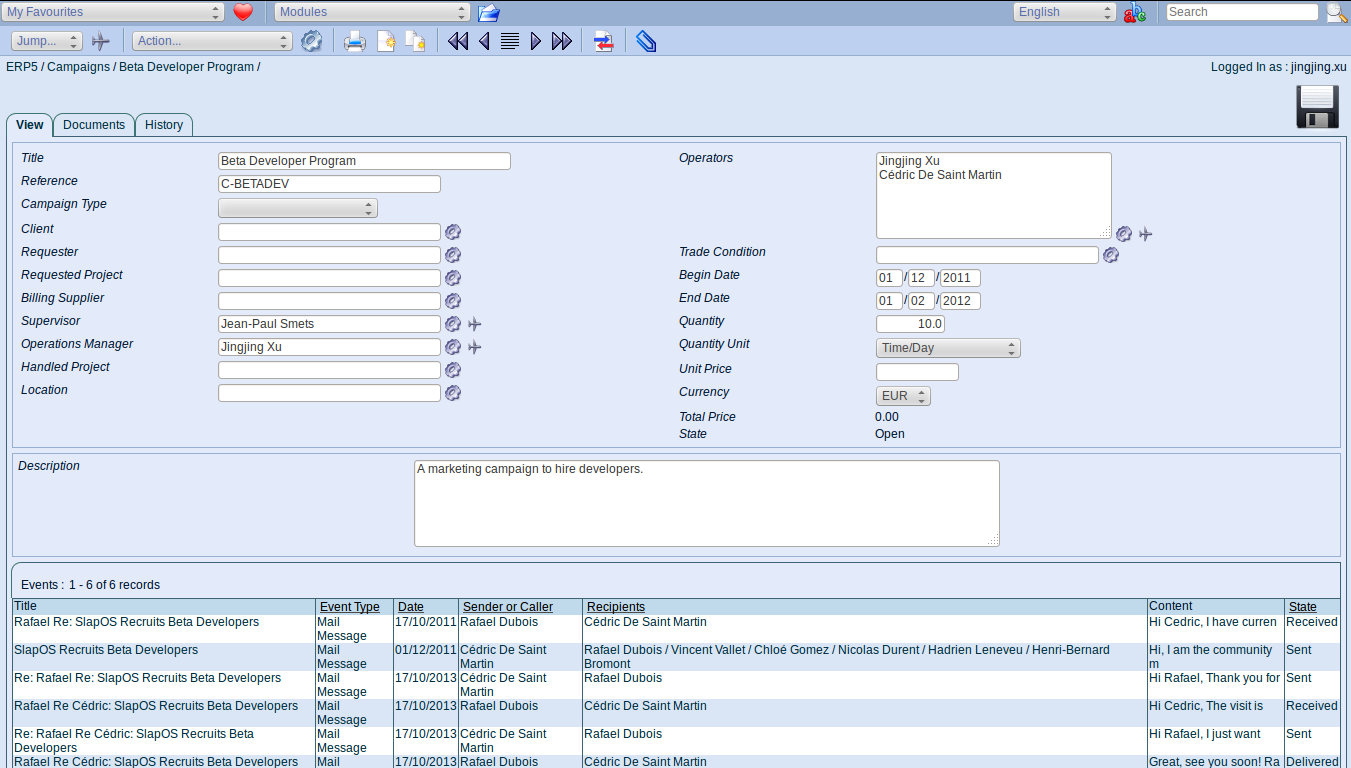1351x768 pixels.
Task: Open the Currency EUR dropdown
Action: pyautogui.click(x=903, y=396)
